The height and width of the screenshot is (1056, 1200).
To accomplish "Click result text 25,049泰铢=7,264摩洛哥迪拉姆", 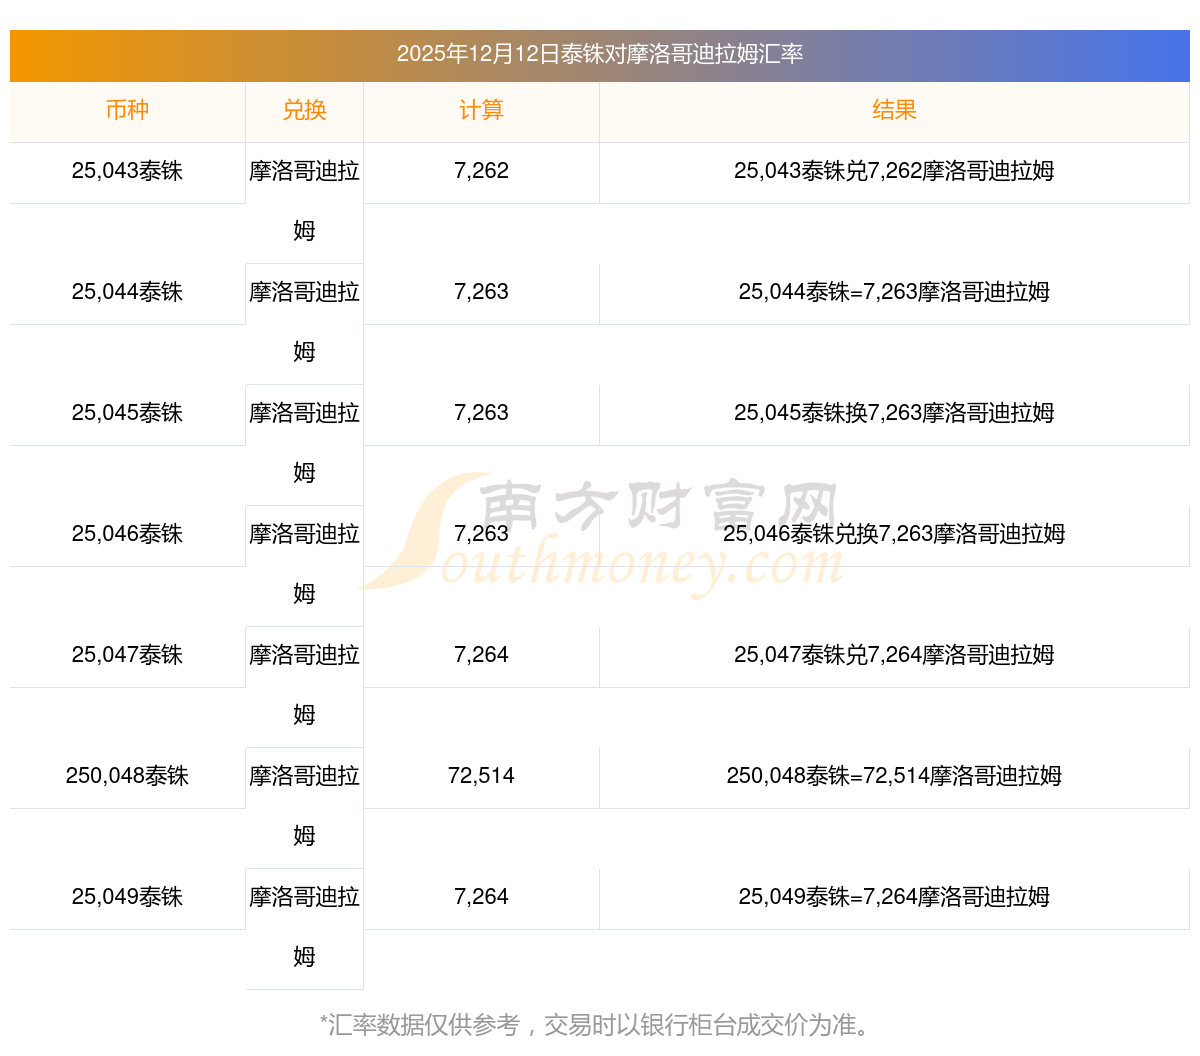I will tap(894, 897).
